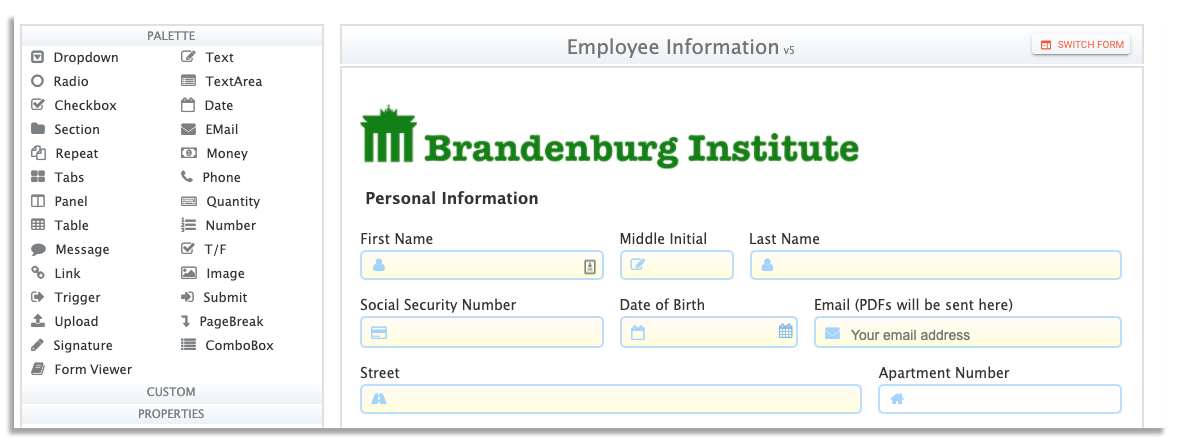Select the PageBreak palette item
Screen dimensions: 1180x442
(x=222, y=322)
